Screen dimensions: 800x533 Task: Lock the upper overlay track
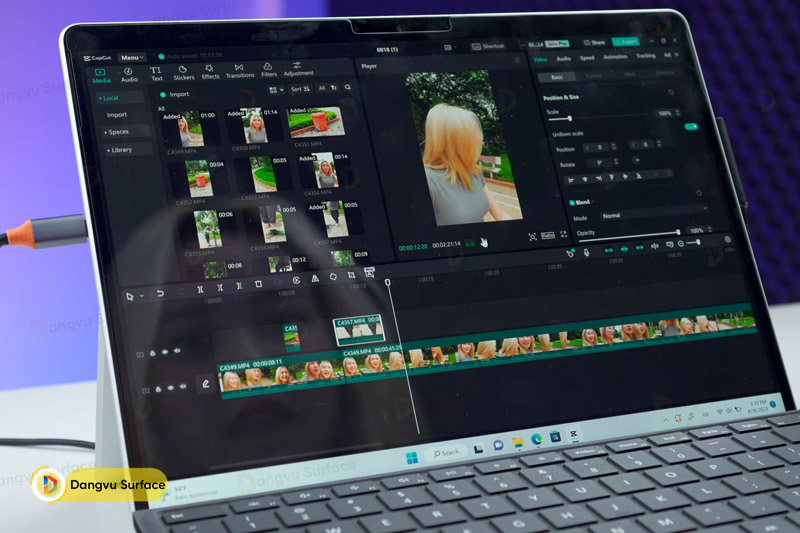[x=153, y=353]
